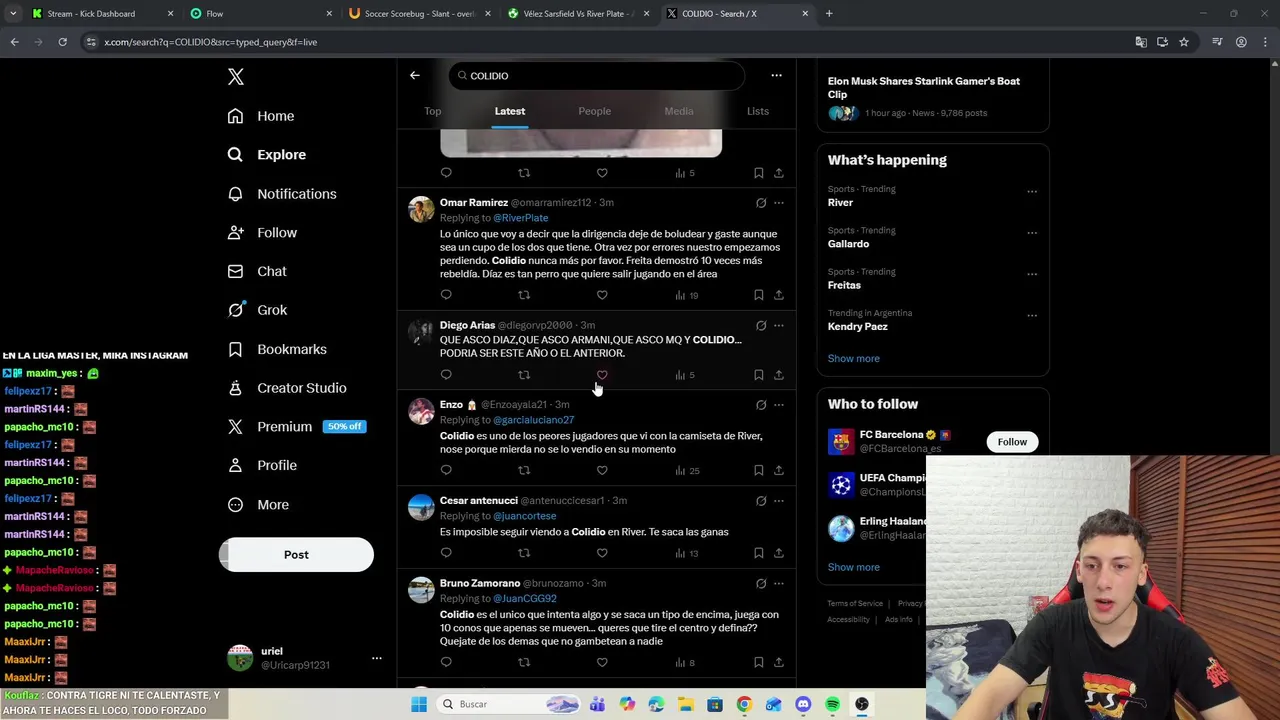Bookmark Omar Ramirez's post
Image resolution: width=1280 pixels, height=720 pixels.
[759, 295]
